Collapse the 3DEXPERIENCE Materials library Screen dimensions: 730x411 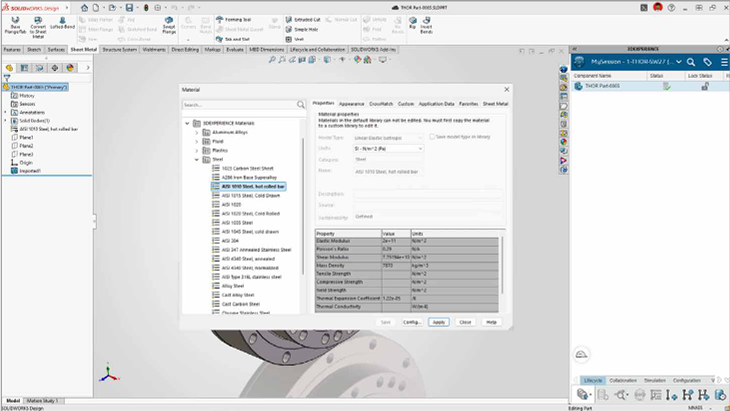click(187, 123)
